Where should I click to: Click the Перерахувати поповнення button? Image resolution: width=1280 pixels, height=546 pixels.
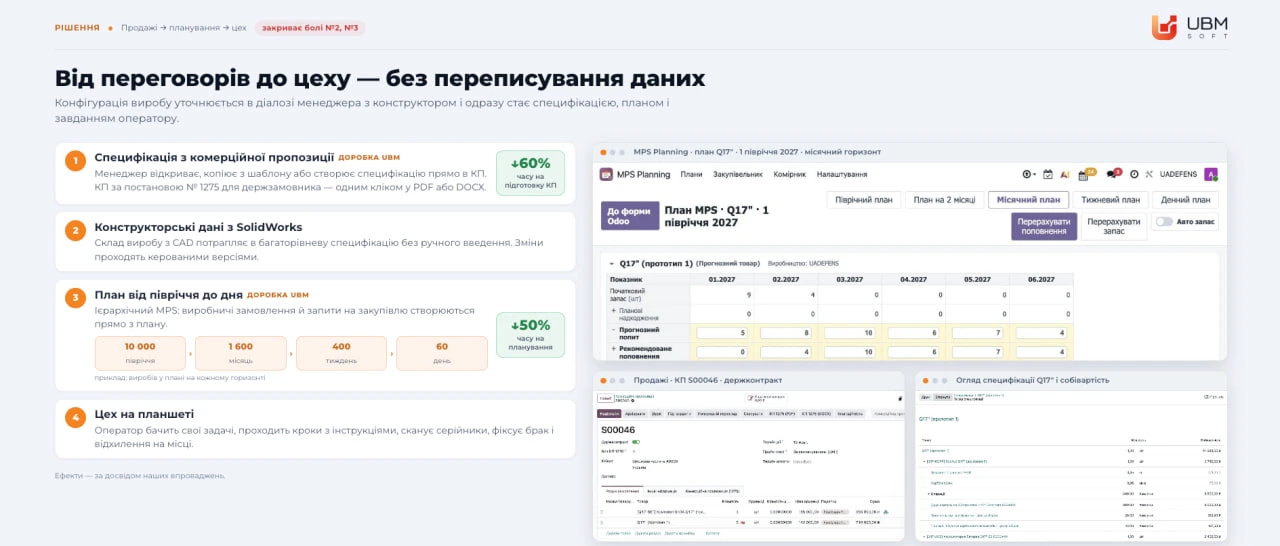coord(1043,226)
